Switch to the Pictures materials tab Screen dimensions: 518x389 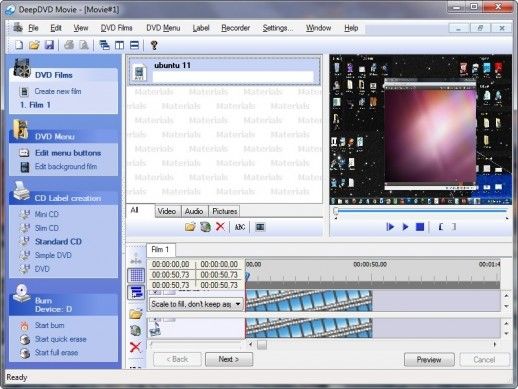pyautogui.click(x=225, y=211)
